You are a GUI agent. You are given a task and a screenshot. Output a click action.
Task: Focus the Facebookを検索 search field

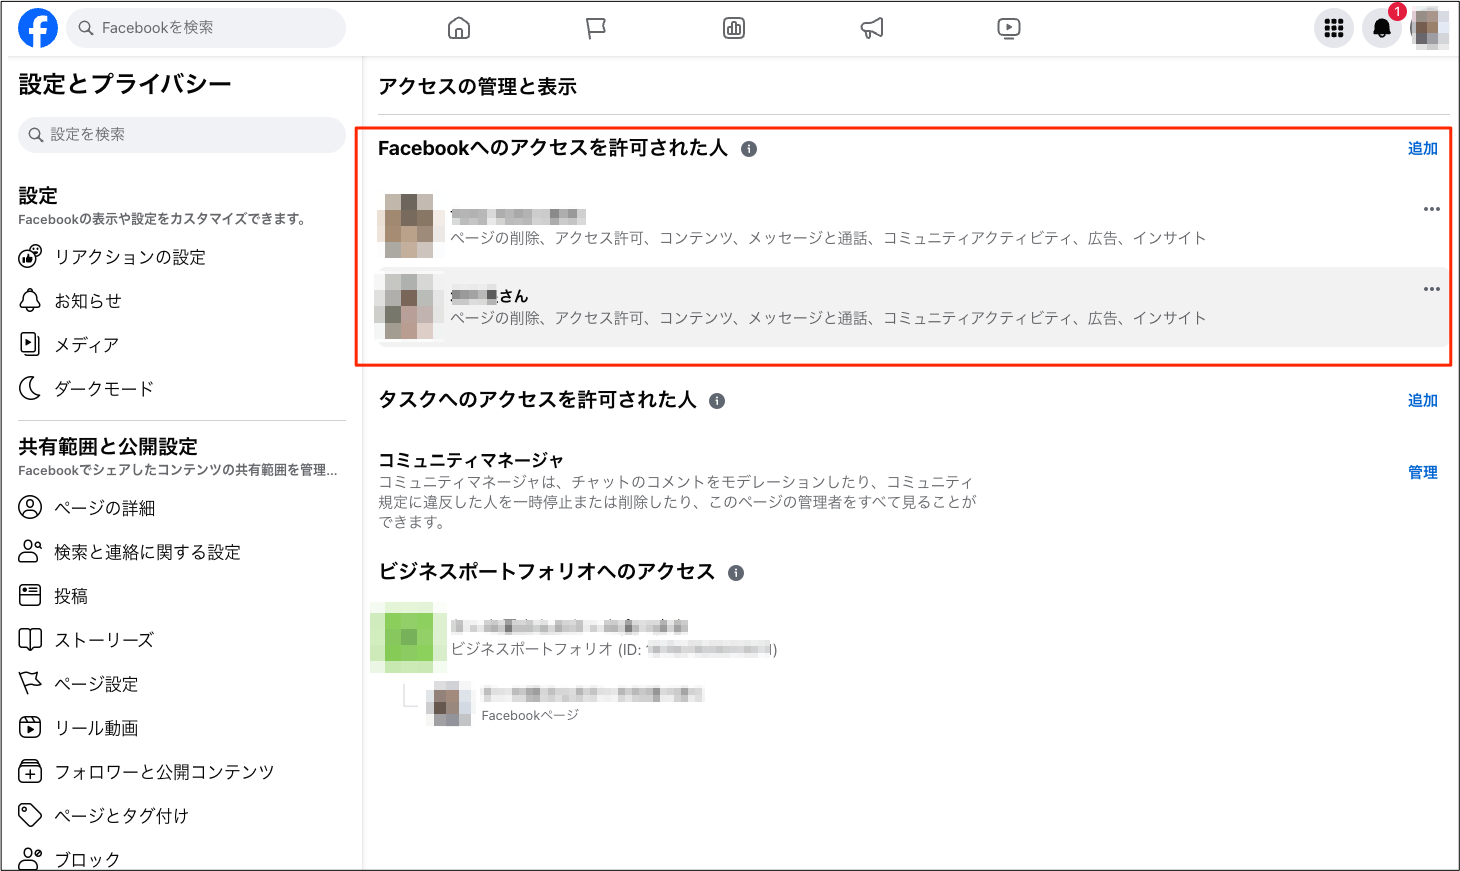coord(207,28)
